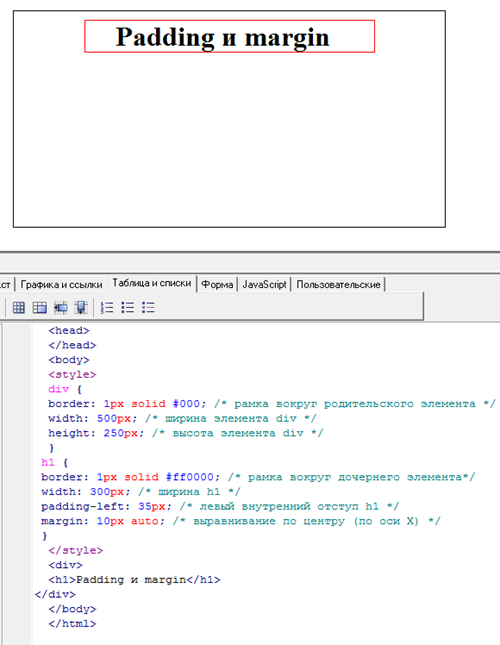Image resolution: width=500 pixels, height=645 pixels.
Task: Click the </head> closing tag line
Action: tap(72, 345)
